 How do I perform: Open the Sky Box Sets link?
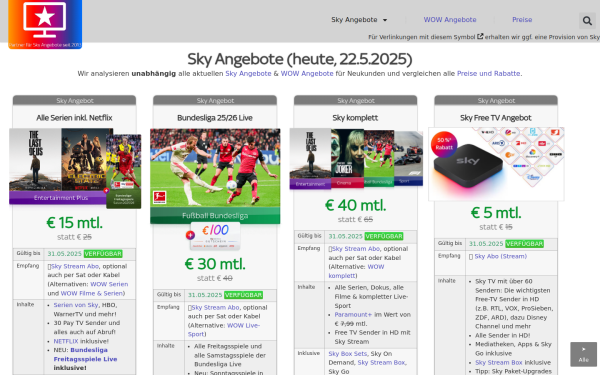[x=348, y=354]
